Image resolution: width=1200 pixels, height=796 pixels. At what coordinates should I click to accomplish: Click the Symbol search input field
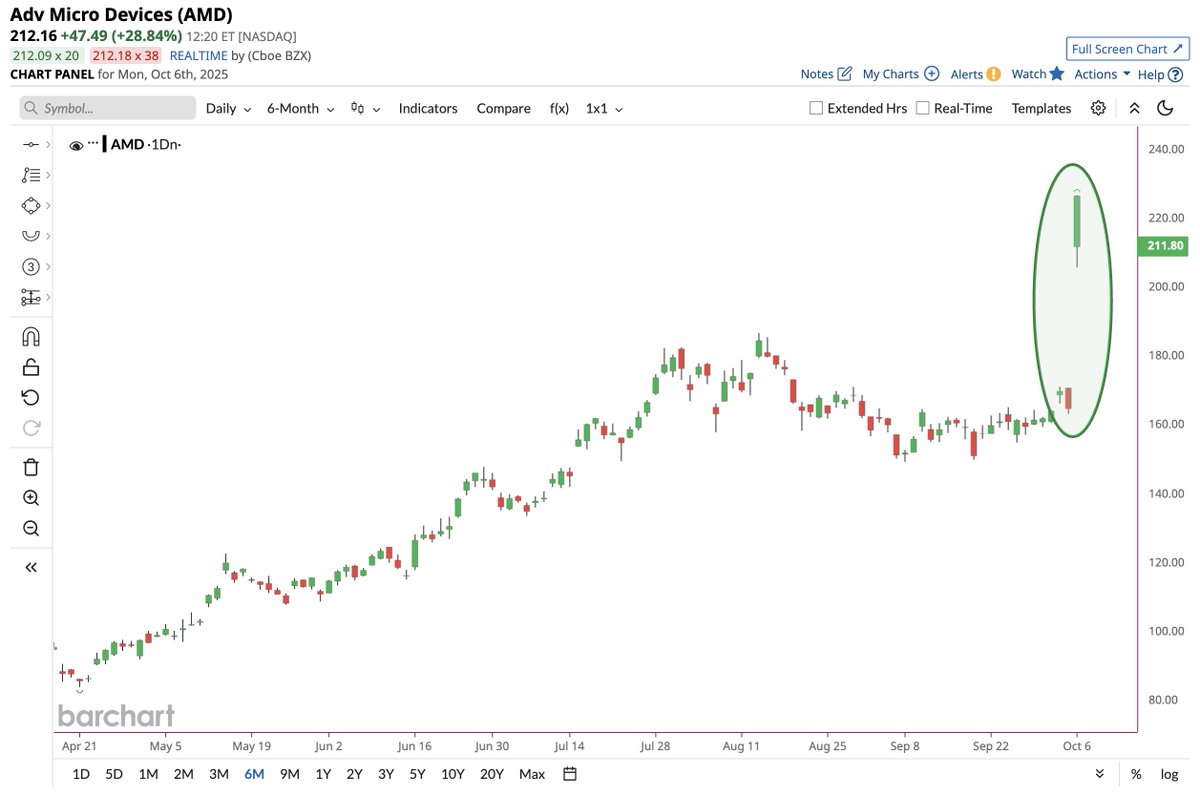(x=108, y=108)
